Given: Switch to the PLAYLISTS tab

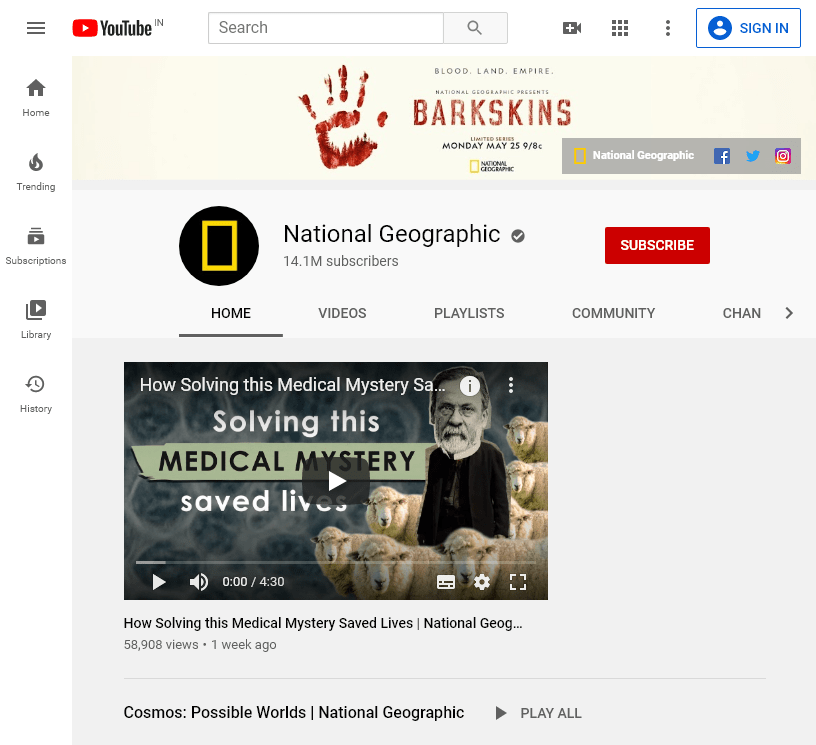Looking at the screenshot, I should point(469,313).
